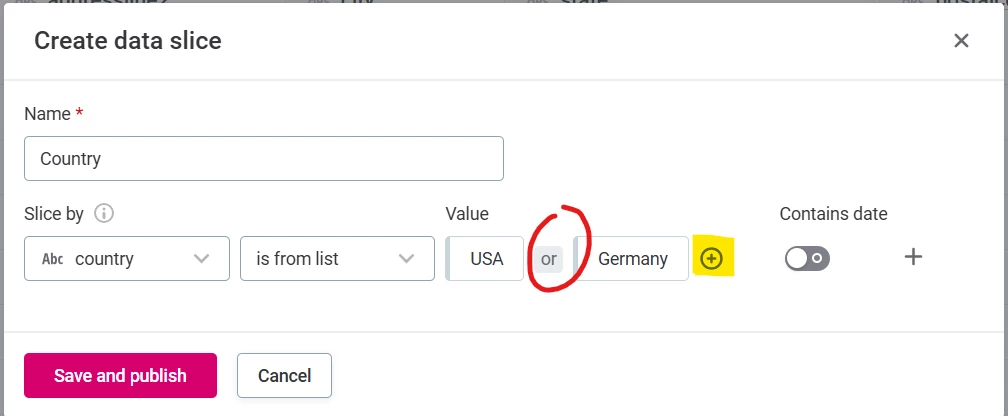
Task: Open the country column dropdown
Action: 127,258
